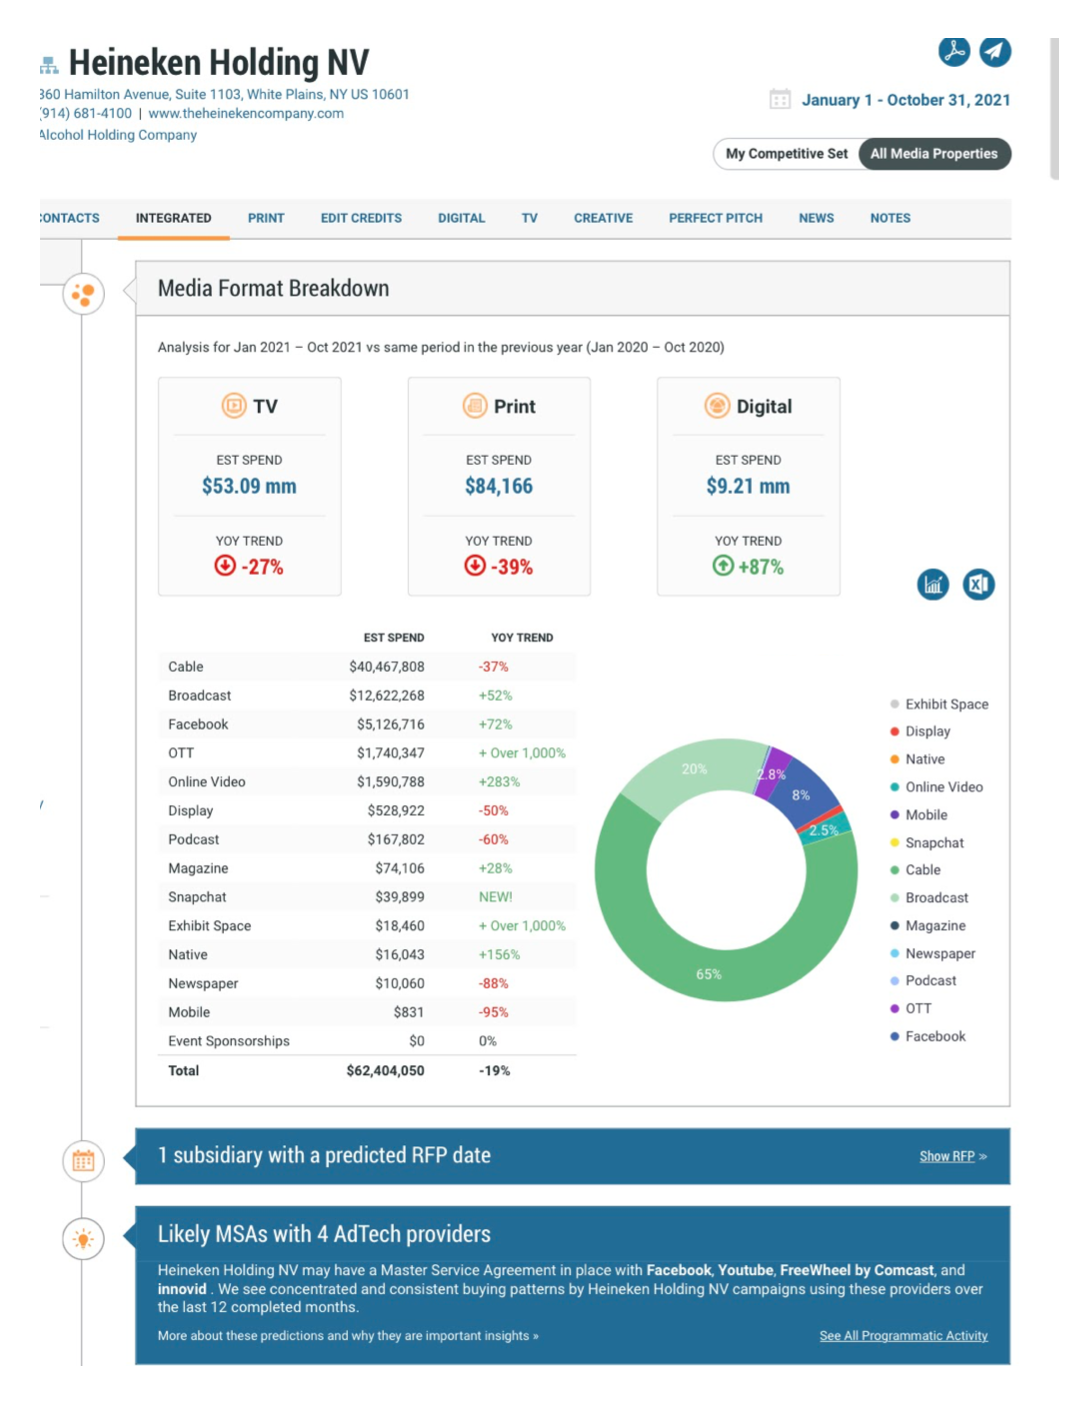Click the 20% broadcast donut segment
1088x1402 pixels.
694,769
